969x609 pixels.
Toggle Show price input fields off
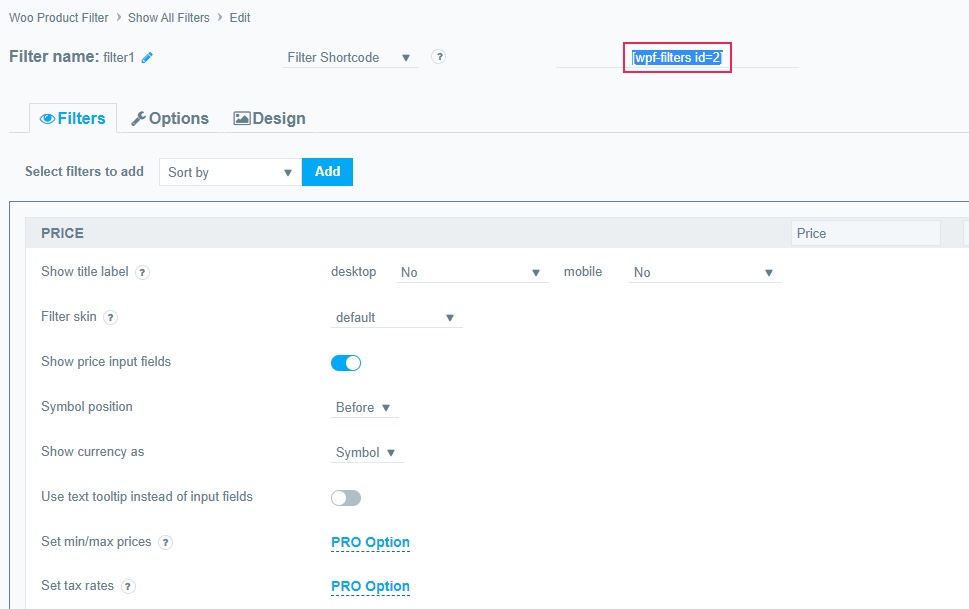[x=346, y=363]
